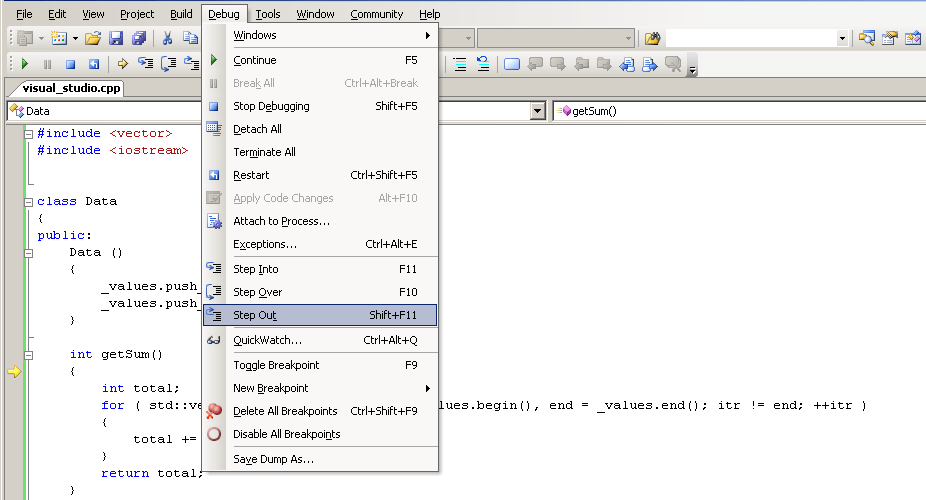The image size is (926, 500).
Task: Click the Save All toolbar icon
Action: point(139,38)
